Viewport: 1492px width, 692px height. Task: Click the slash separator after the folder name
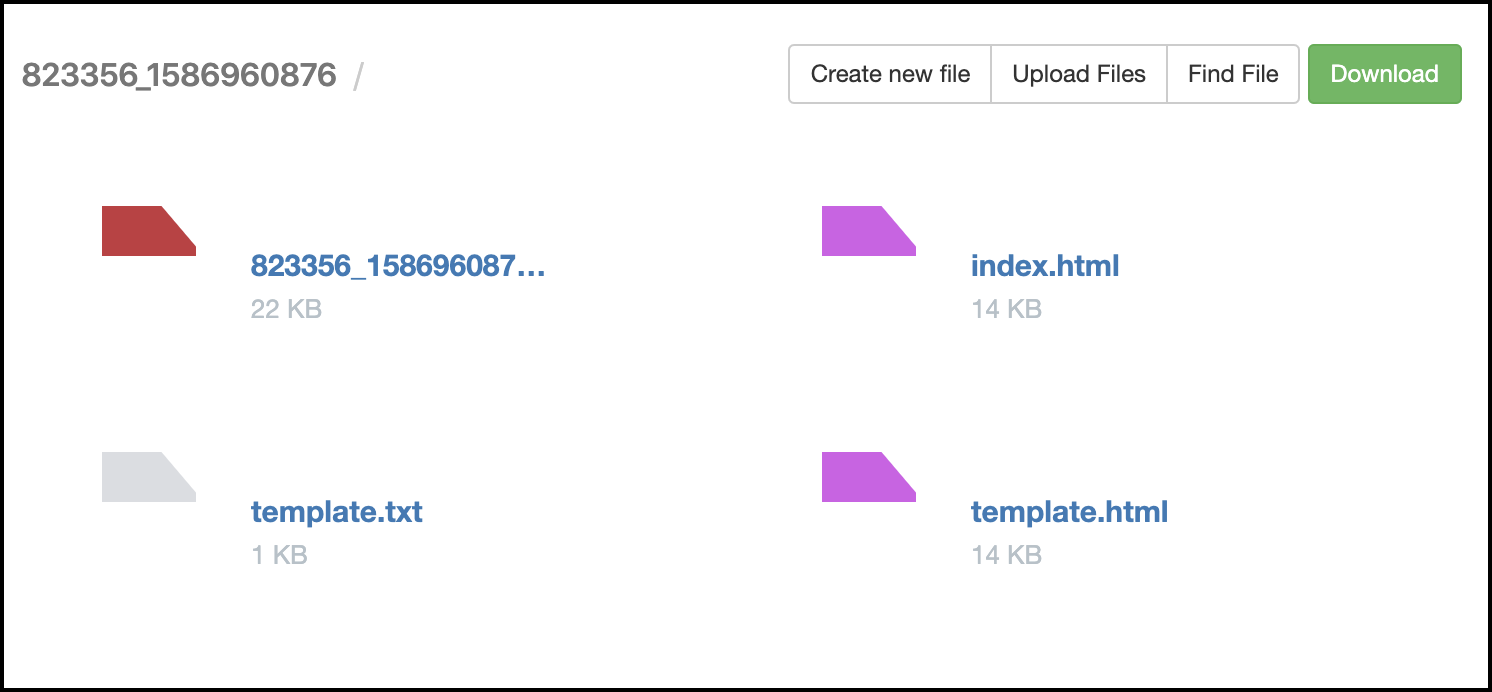click(x=358, y=76)
